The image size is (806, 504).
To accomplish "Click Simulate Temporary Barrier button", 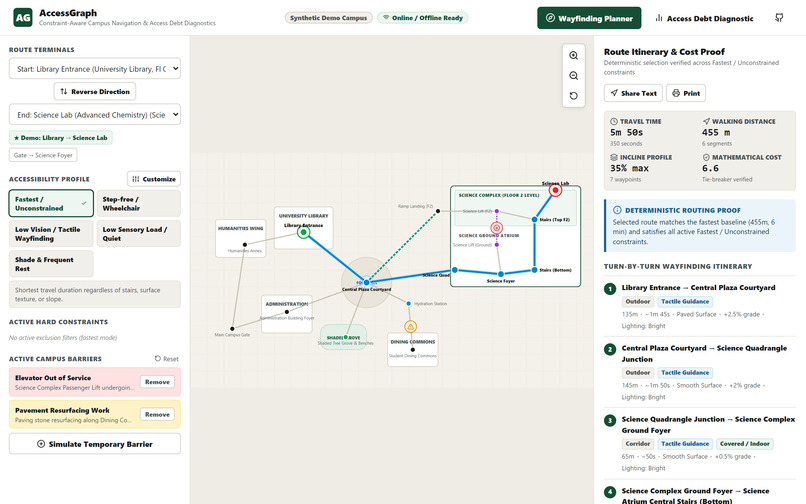I will (x=95, y=444).
